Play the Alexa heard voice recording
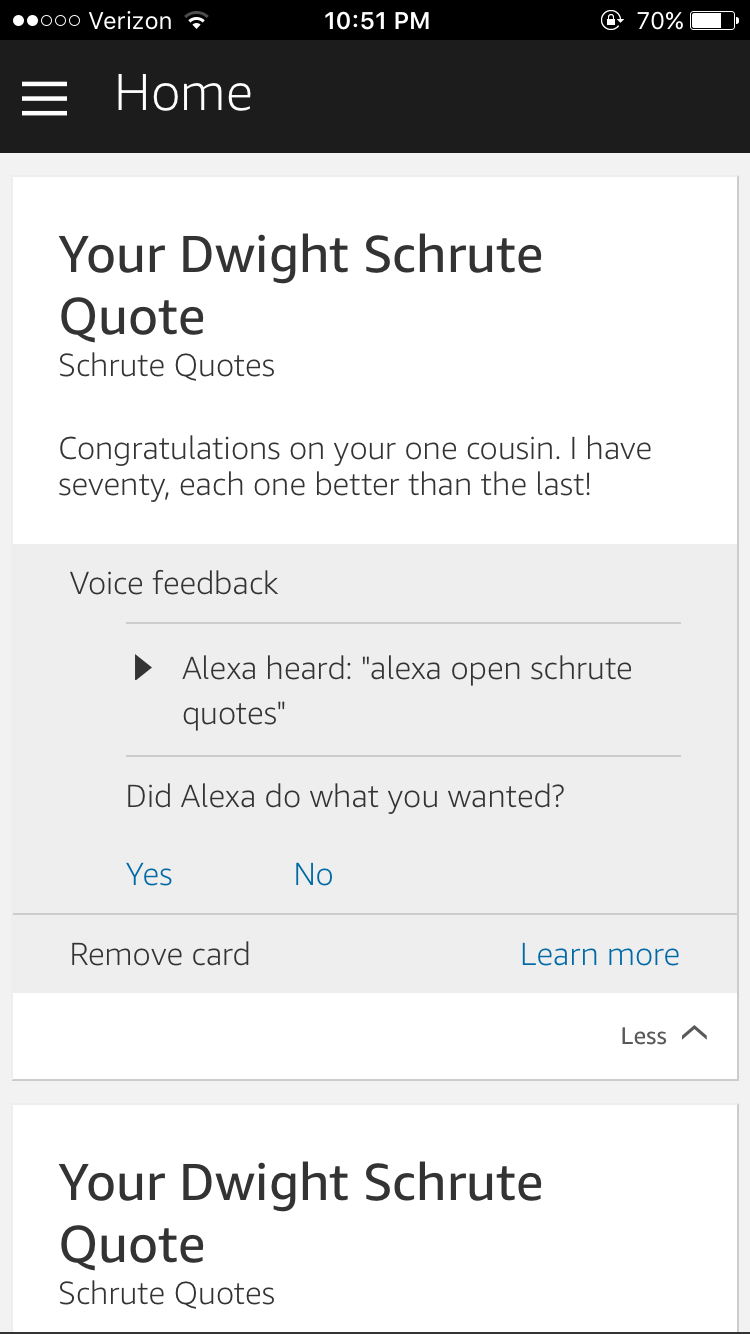Viewport: 750px width, 1334px height. pos(143,668)
